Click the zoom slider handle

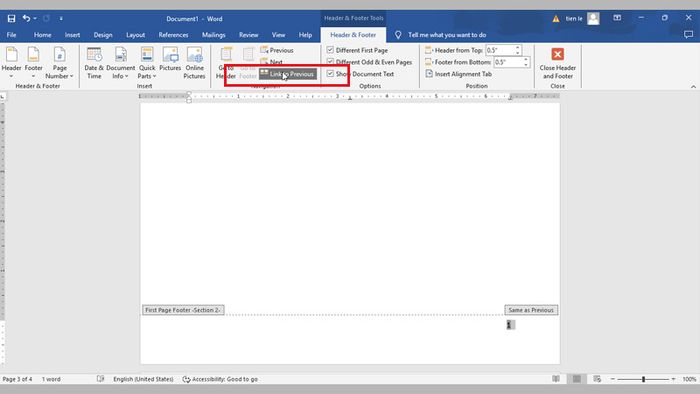(x=643, y=379)
